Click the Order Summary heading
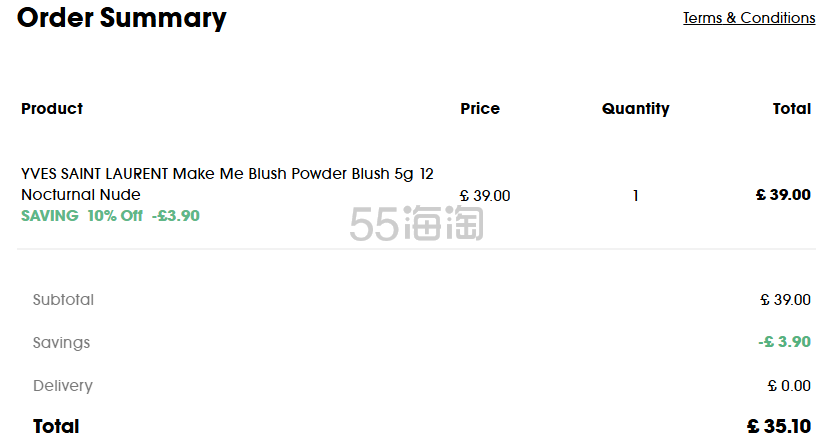 (122, 18)
